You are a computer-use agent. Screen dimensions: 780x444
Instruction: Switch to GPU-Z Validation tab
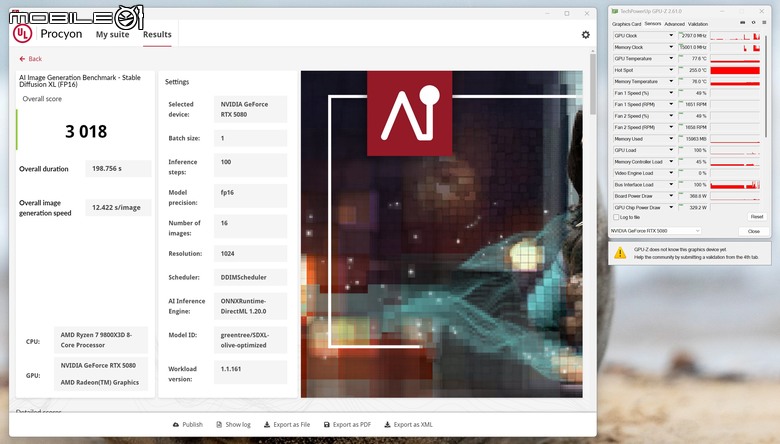697,24
